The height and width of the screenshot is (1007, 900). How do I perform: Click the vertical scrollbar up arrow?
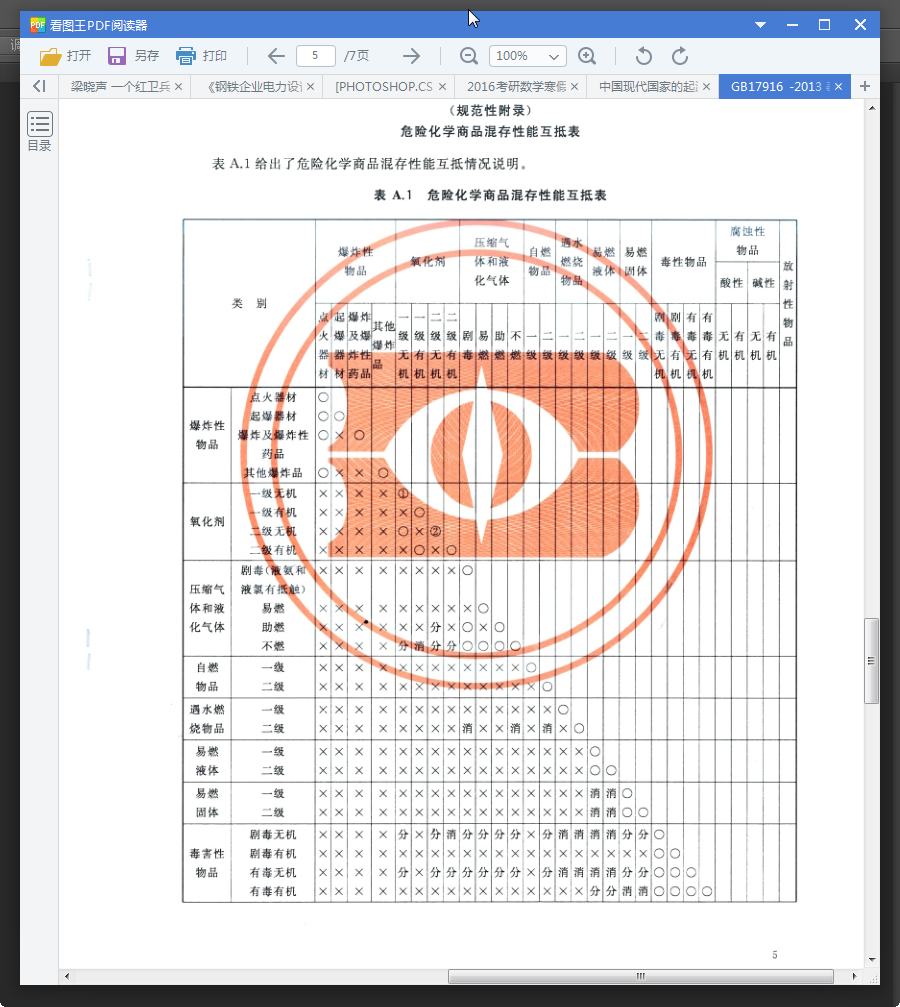(872, 108)
